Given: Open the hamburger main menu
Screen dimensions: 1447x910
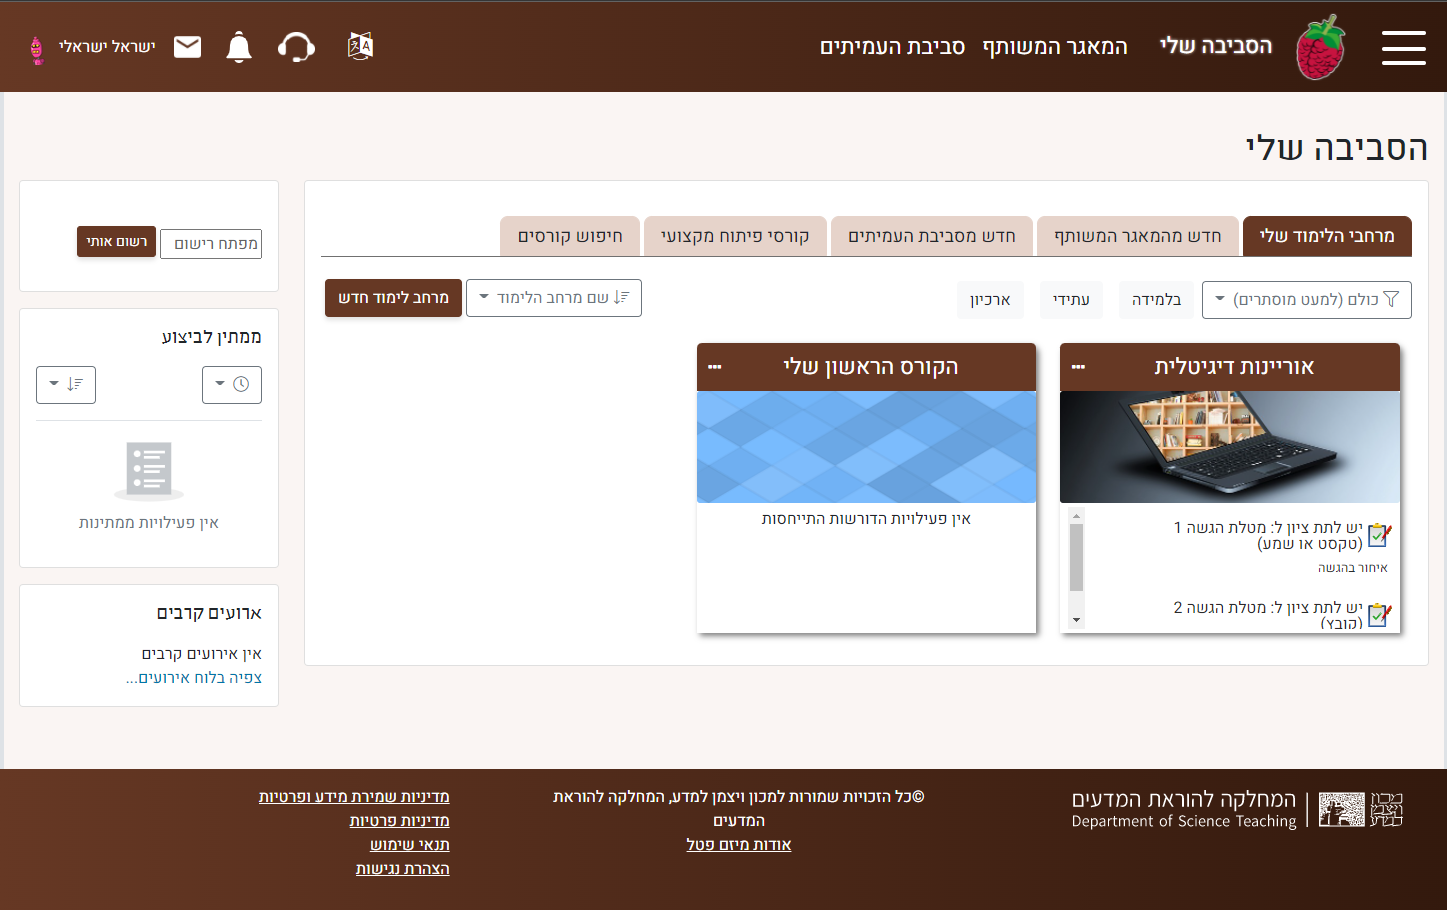Looking at the screenshot, I should (1403, 47).
